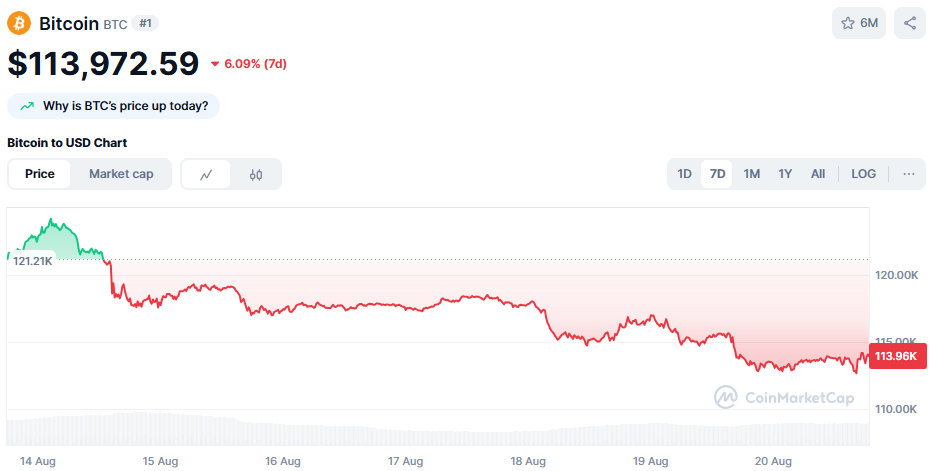This screenshot has height=471, width=930.
Task: Choose the 1D time range
Action: coord(684,174)
